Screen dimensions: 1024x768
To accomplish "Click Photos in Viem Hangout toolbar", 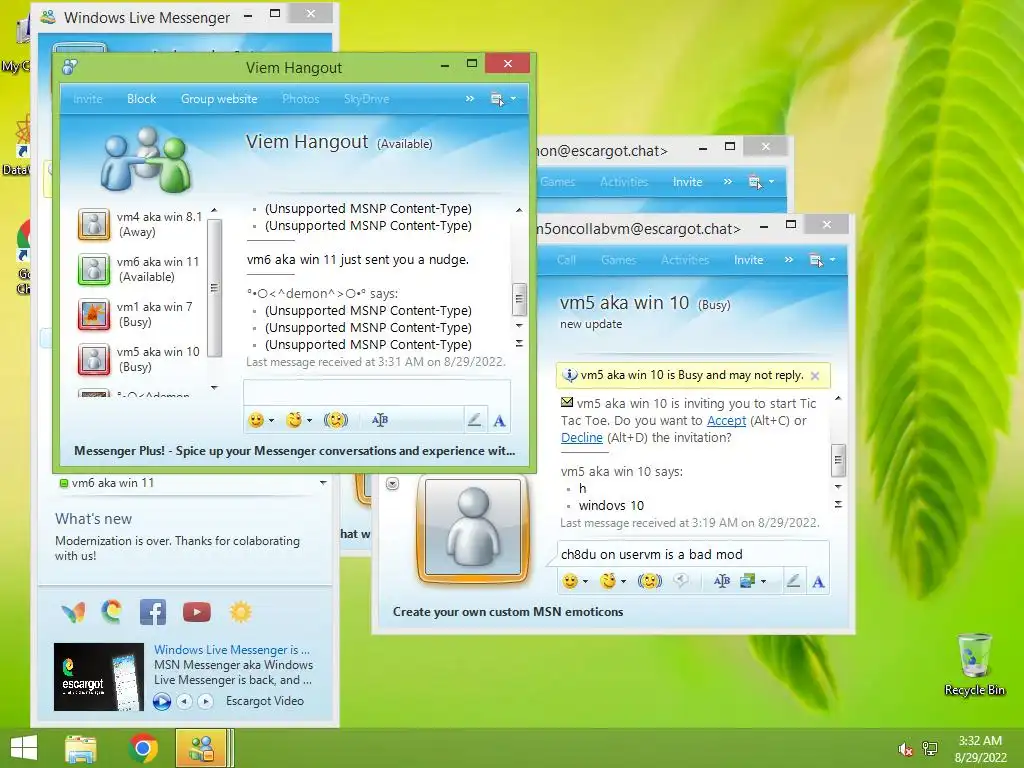I will 300,99.
